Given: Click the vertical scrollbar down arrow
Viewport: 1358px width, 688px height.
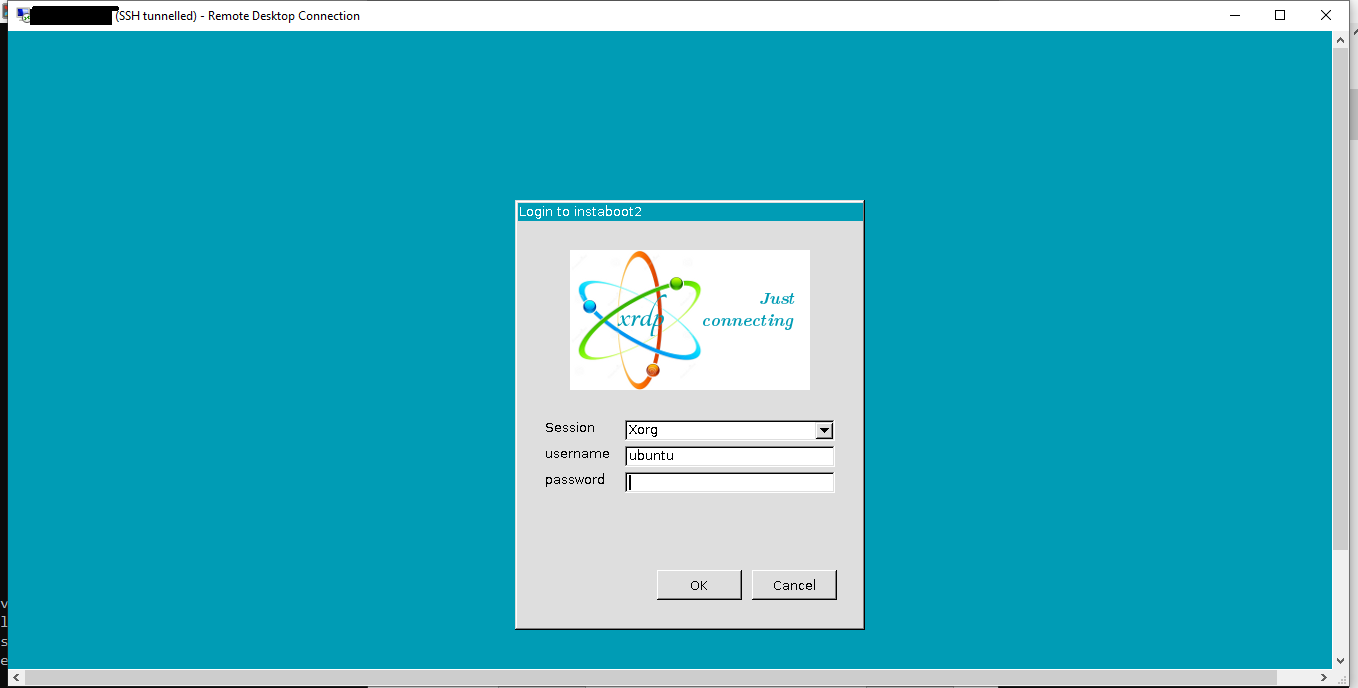Looking at the screenshot, I should coord(1340,660).
